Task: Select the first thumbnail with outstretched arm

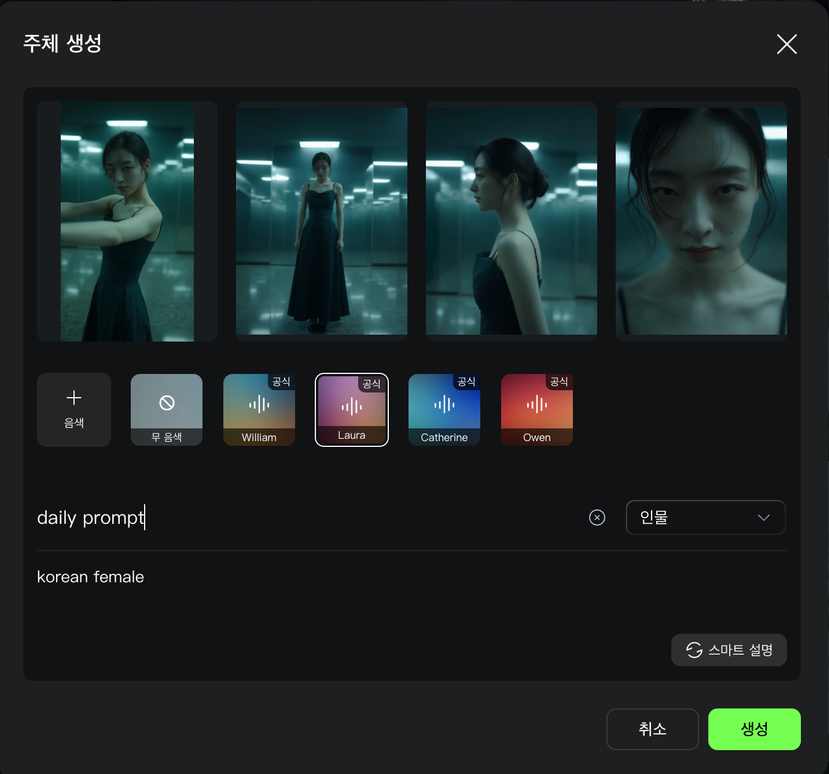Action: (127, 221)
